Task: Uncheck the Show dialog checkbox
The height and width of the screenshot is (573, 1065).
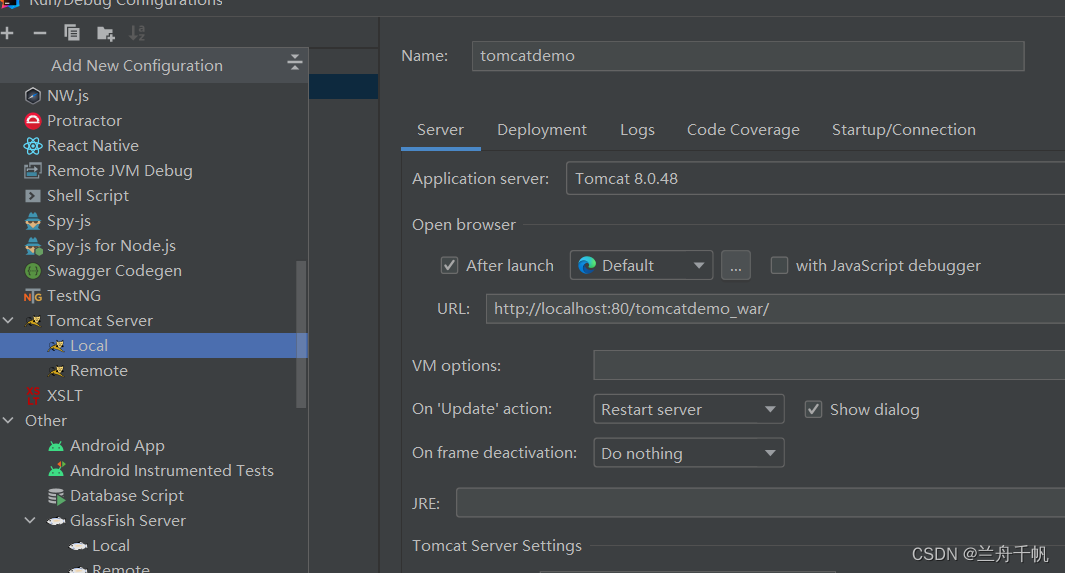Action: (x=813, y=409)
